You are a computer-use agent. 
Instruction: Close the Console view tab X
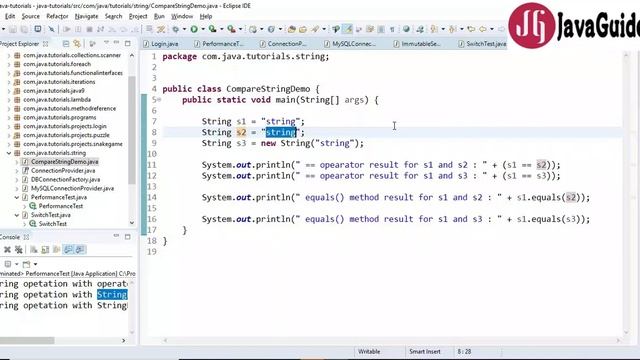pos(27,237)
